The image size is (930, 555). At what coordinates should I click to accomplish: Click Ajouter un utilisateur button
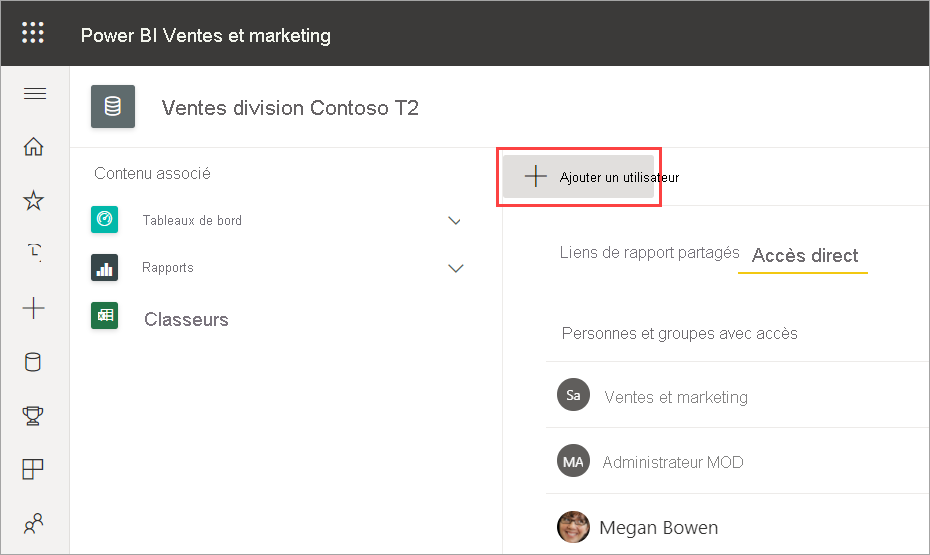tap(578, 177)
